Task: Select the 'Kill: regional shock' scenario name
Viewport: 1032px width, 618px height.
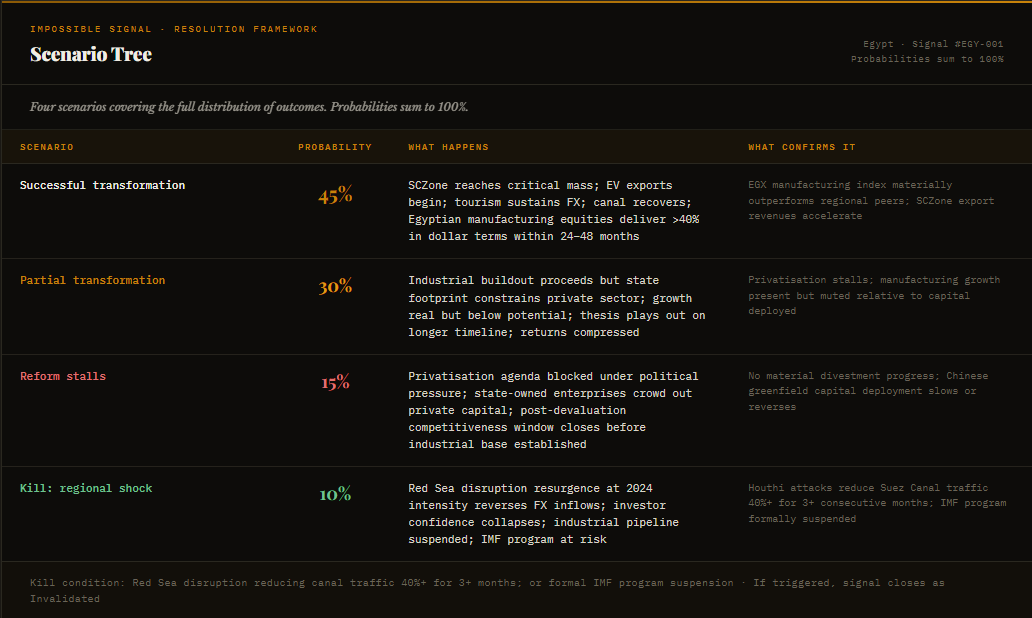Action: pyautogui.click(x=86, y=488)
